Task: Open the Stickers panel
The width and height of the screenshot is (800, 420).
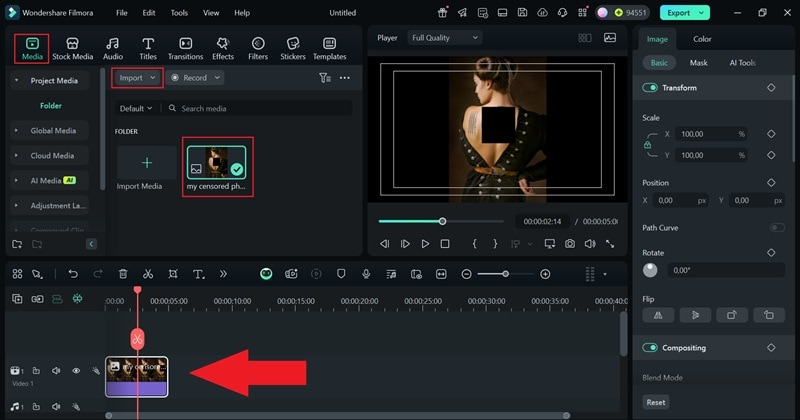Action: point(293,48)
